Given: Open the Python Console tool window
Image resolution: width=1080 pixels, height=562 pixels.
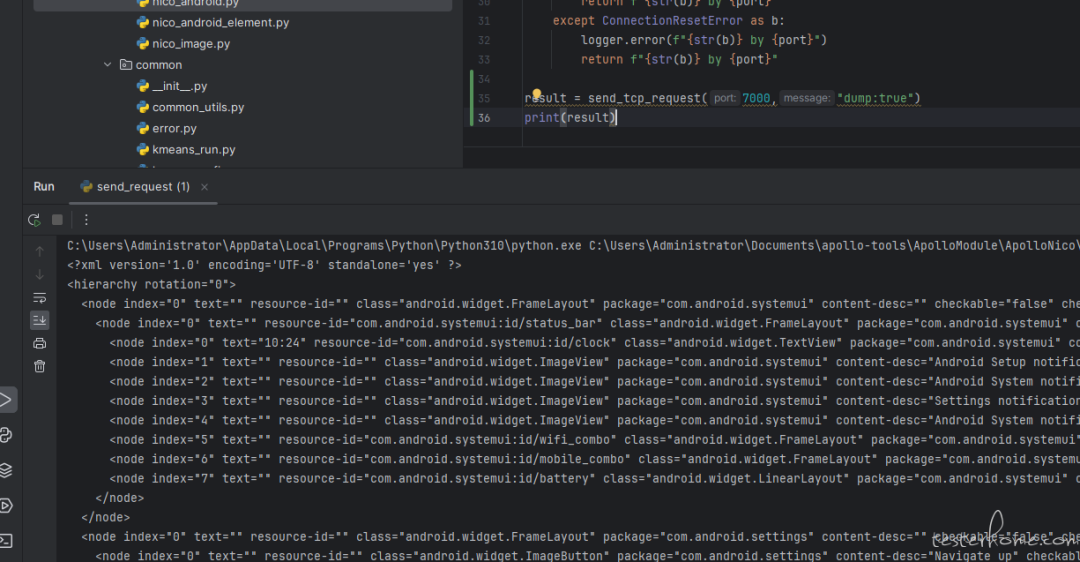Looking at the screenshot, I should tap(6, 435).
